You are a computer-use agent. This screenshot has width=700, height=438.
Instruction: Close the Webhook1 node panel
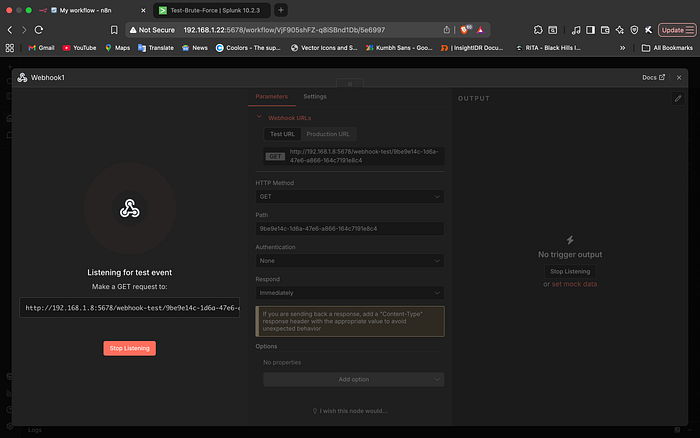(x=679, y=78)
